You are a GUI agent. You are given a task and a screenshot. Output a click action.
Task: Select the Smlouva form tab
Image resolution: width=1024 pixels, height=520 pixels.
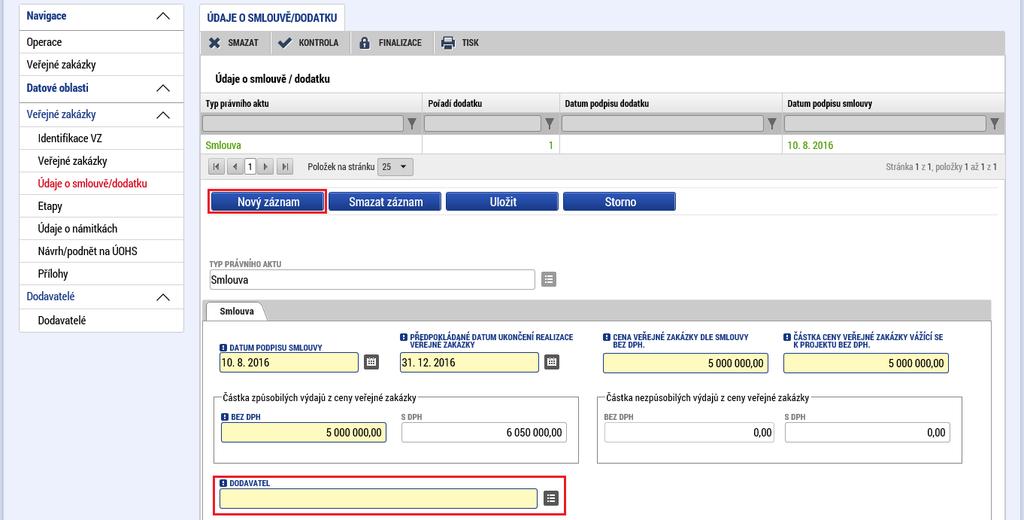tap(236, 312)
